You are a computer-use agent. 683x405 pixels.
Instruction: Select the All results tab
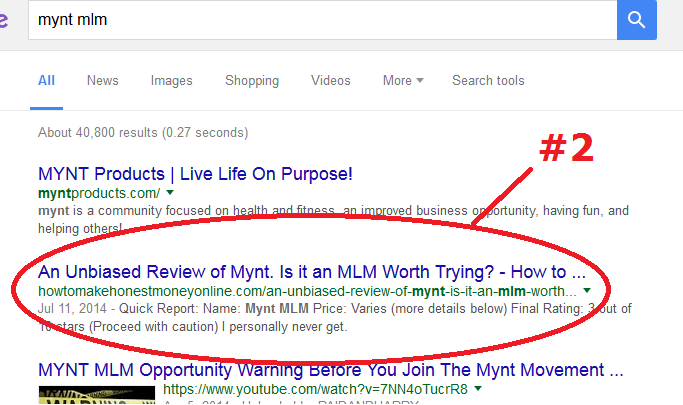pos(46,81)
